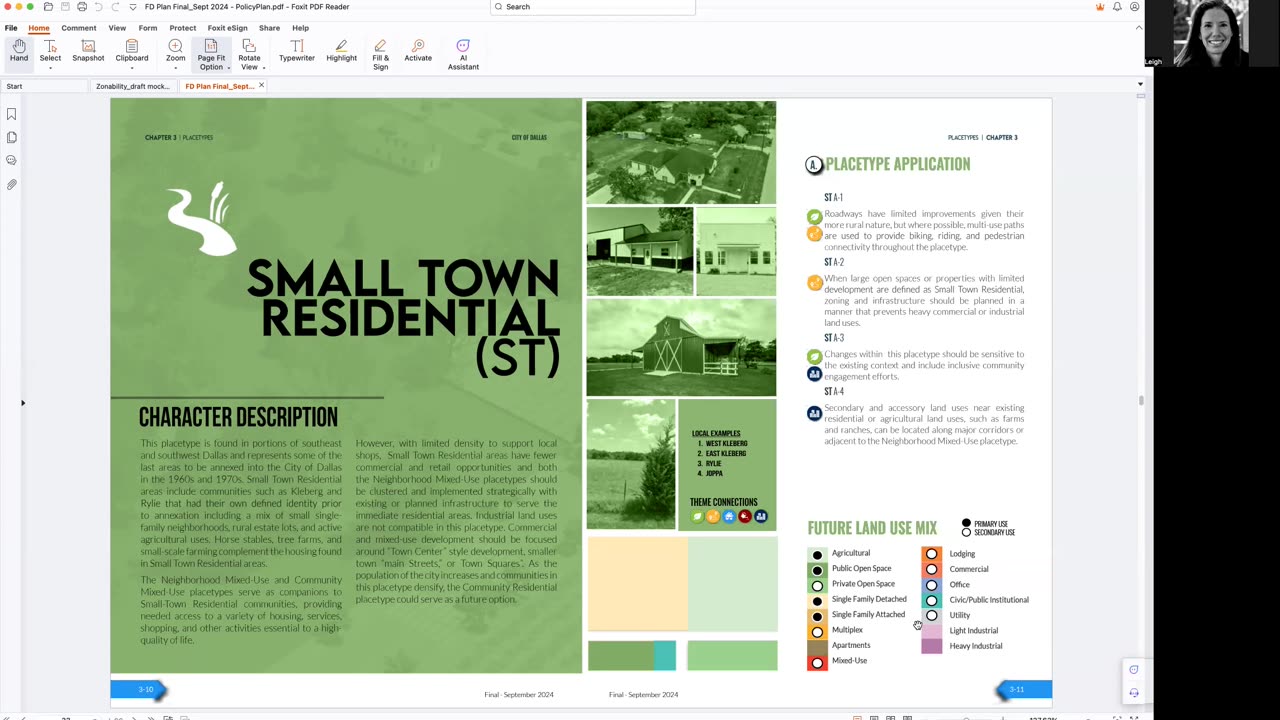Click the lower headset support icon at right edge
The width and height of the screenshot is (1280, 720).
[x=1133, y=692]
